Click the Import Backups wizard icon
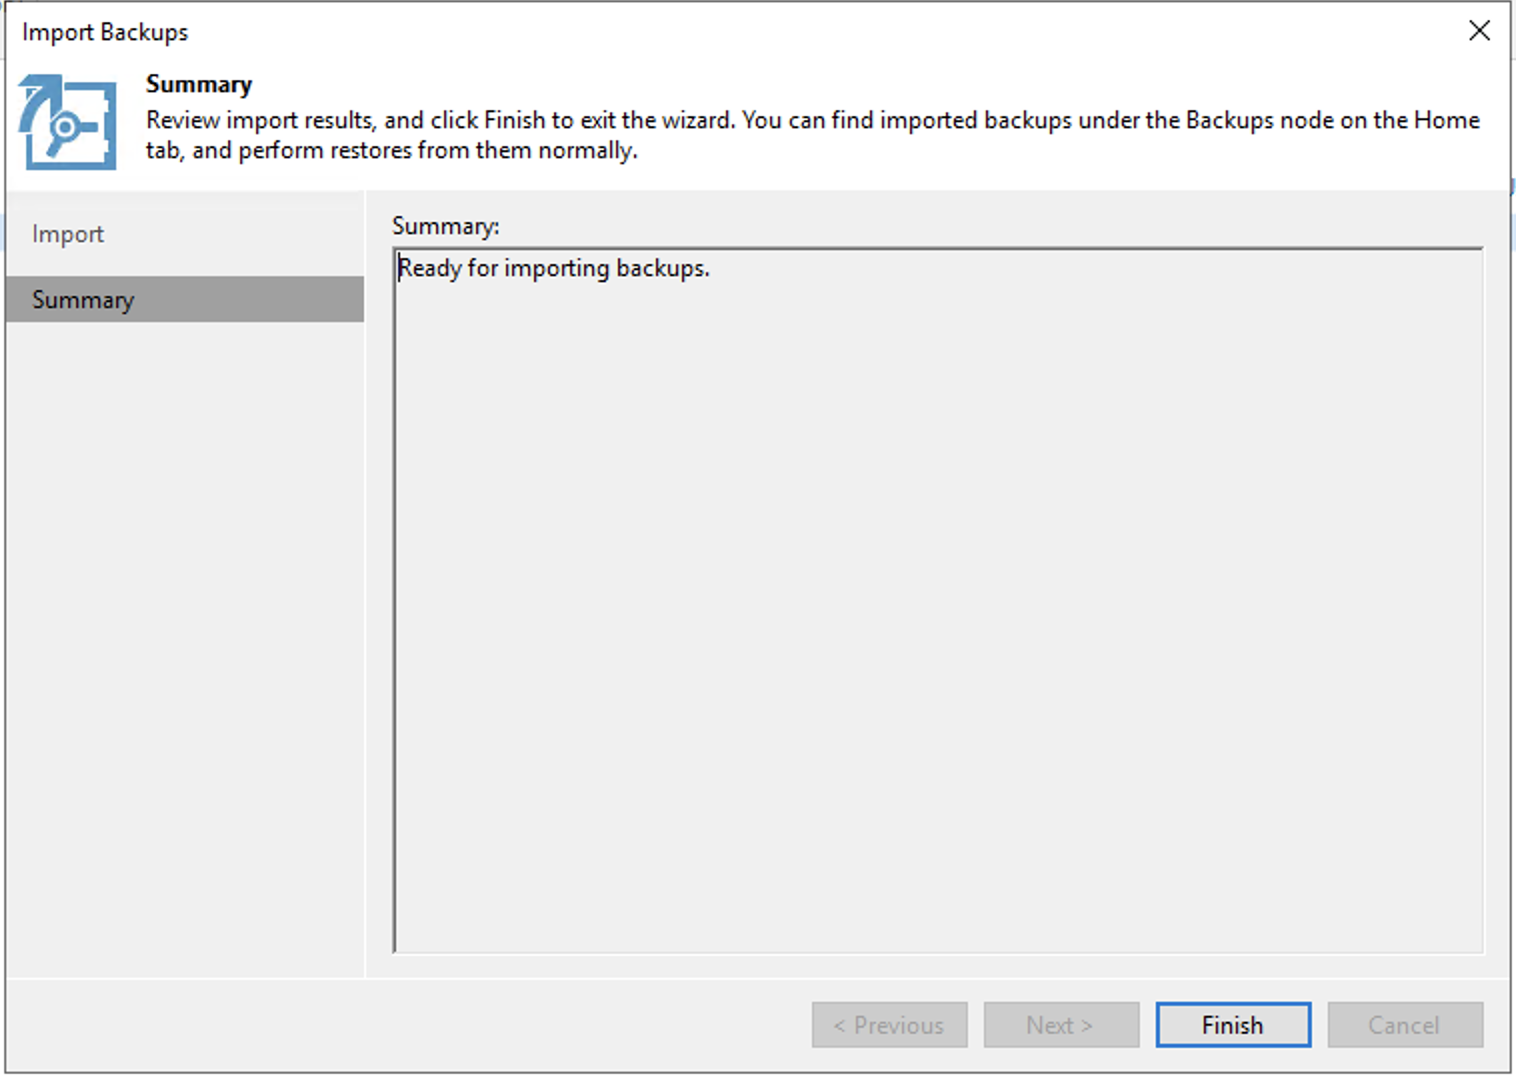Image resolution: width=1516 pixels, height=1076 pixels. click(x=67, y=122)
